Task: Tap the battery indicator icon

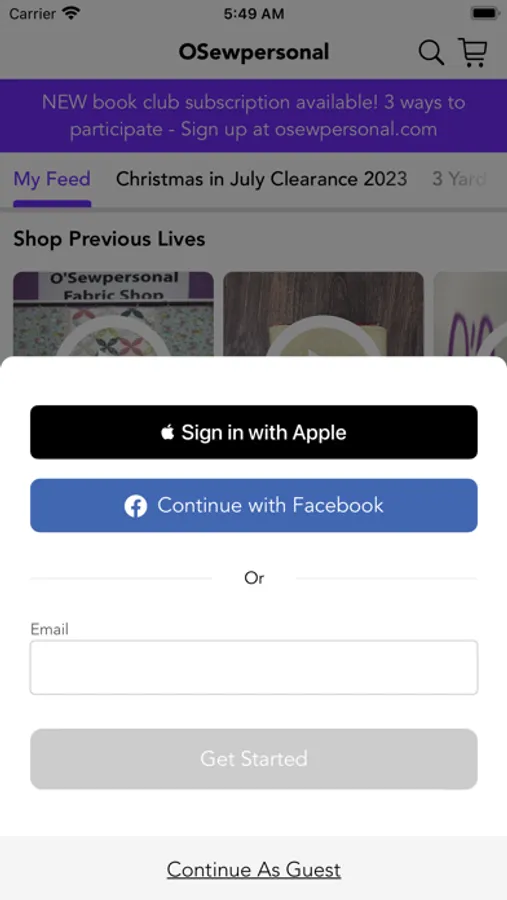Action: (484, 13)
